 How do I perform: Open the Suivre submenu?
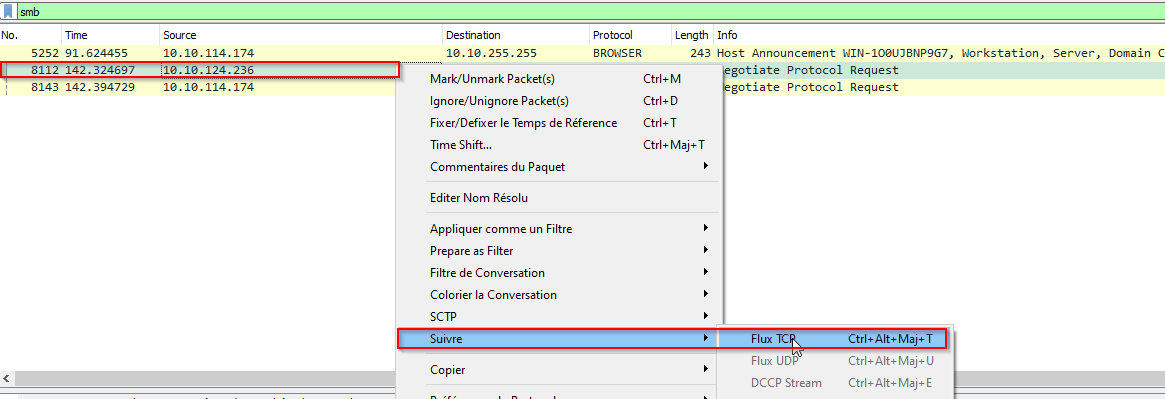[x=559, y=339]
